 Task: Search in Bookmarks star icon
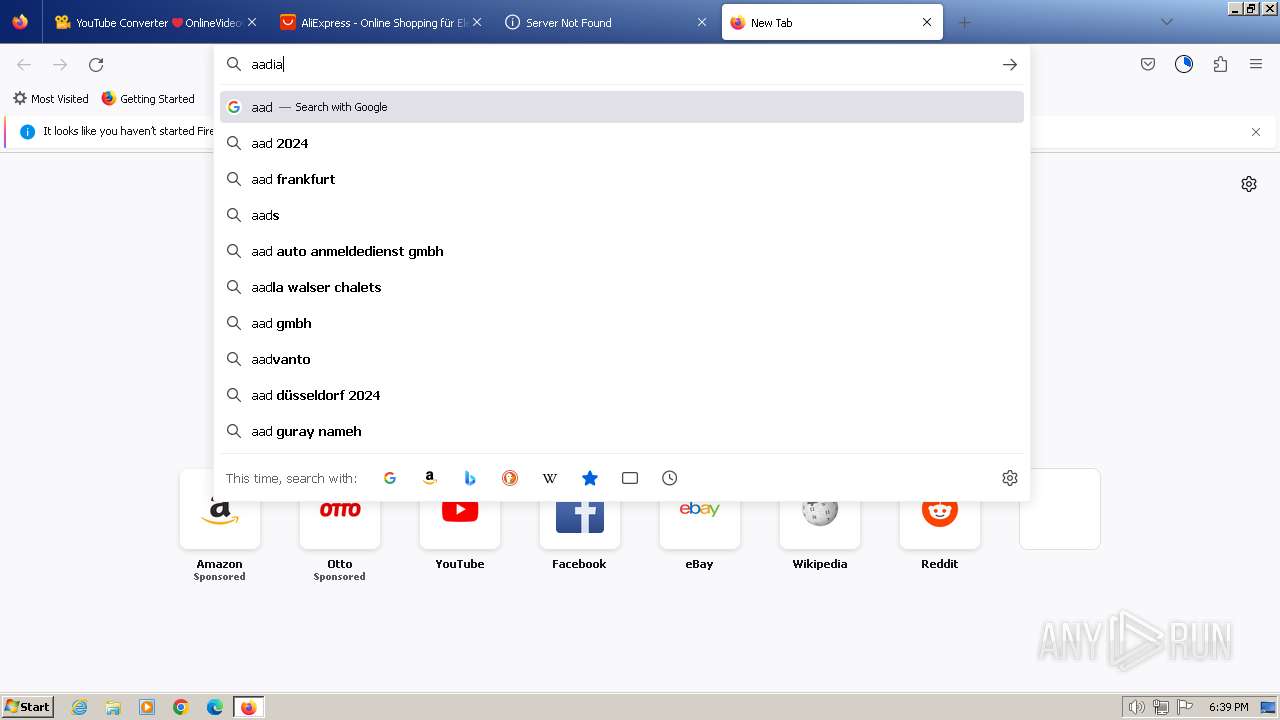pos(590,478)
